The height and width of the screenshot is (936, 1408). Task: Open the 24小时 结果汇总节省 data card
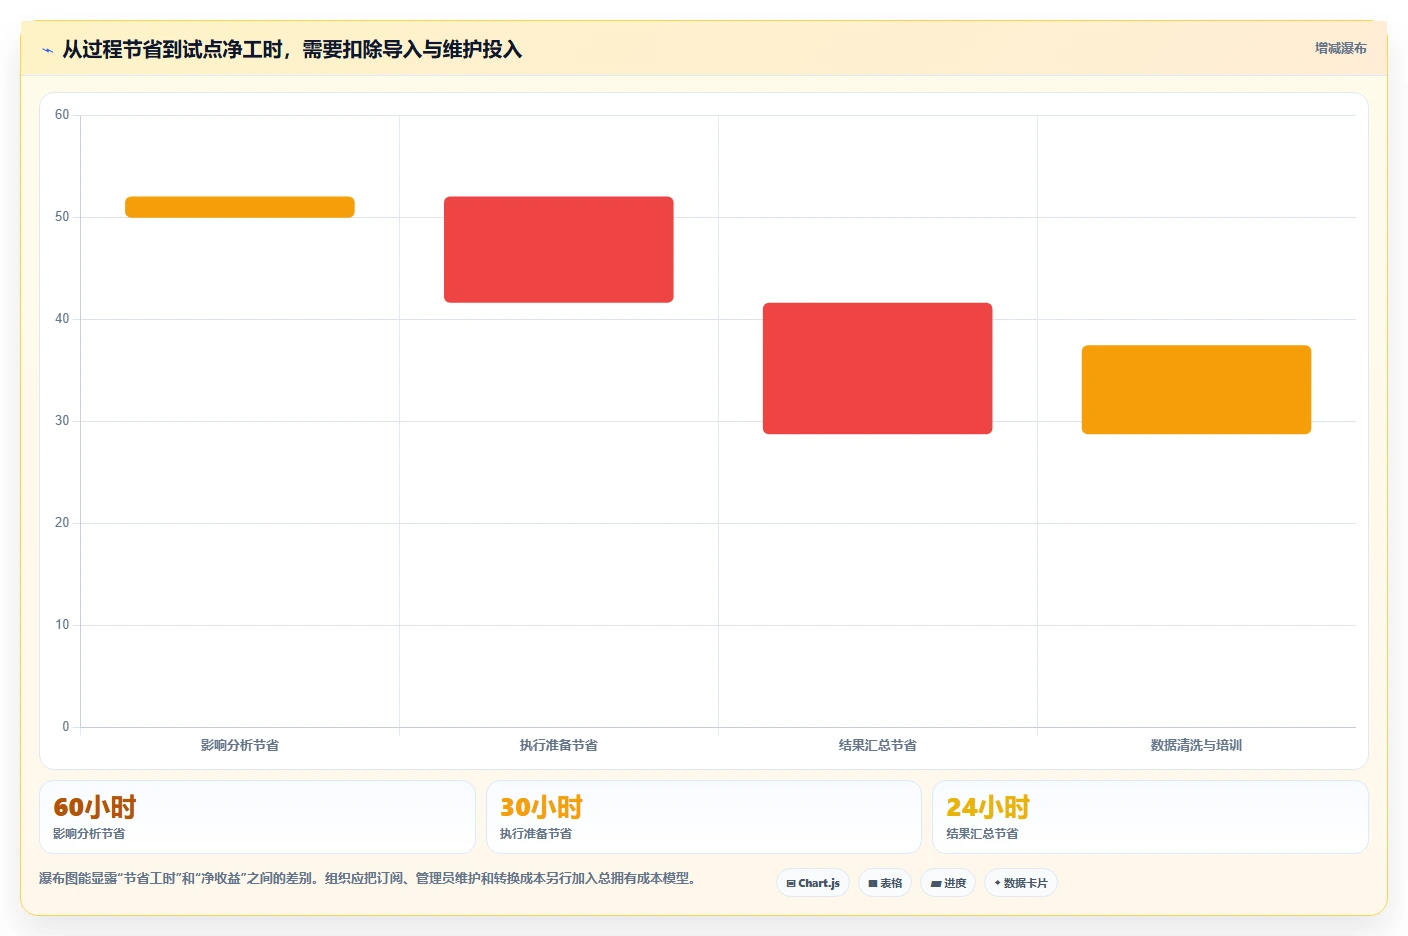click(1150, 817)
